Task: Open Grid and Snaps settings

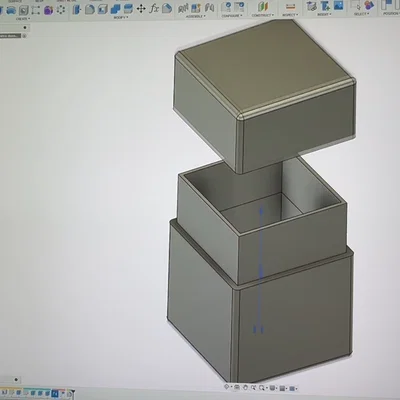Action: click(x=282, y=388)
